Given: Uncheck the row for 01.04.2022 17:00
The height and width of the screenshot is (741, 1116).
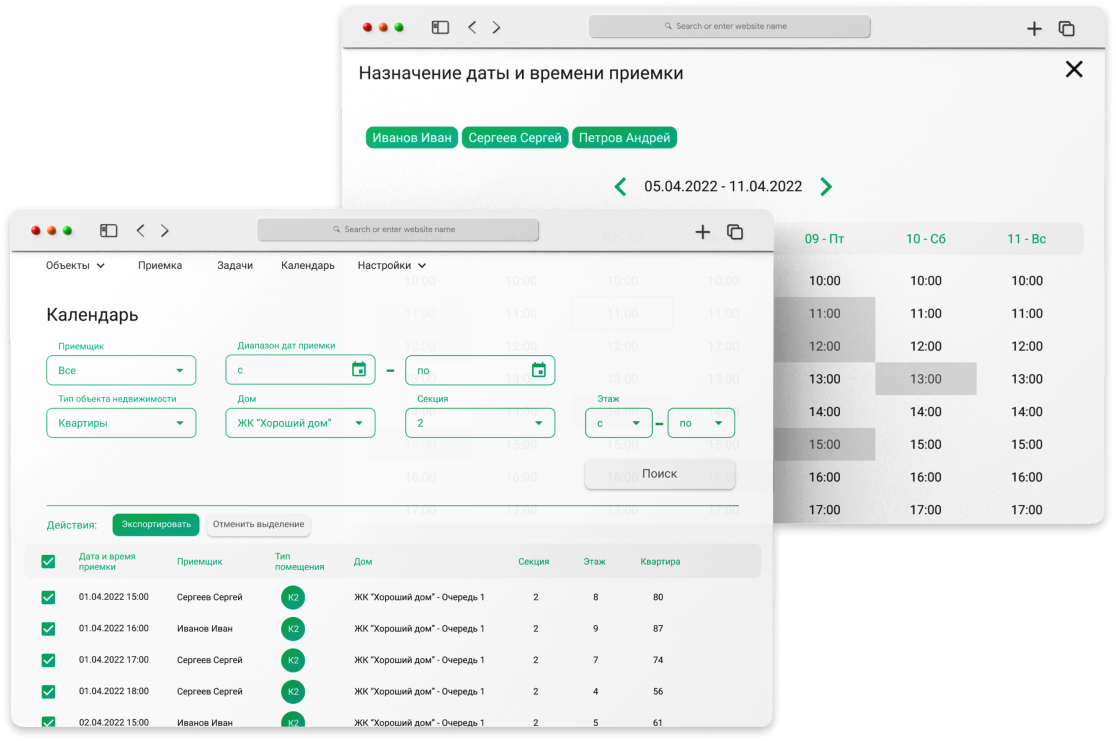Looking at the screenshot, I should 48,660.
